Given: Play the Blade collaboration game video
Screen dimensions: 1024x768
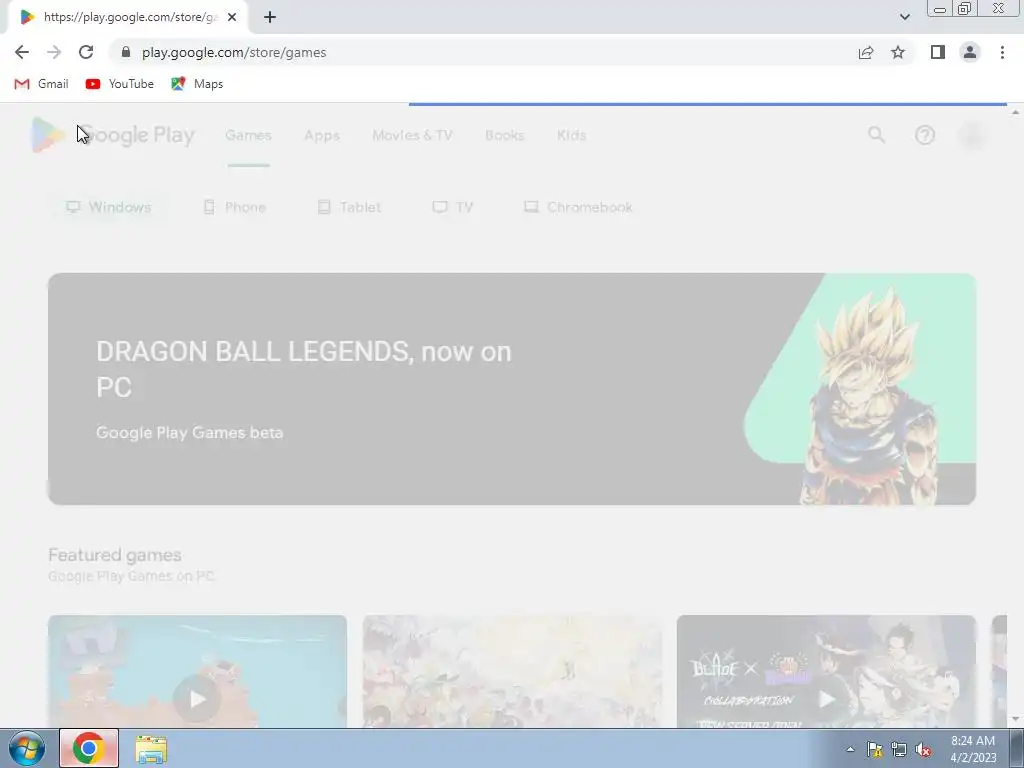Looking at the screenshot, I should coord(827,699).
